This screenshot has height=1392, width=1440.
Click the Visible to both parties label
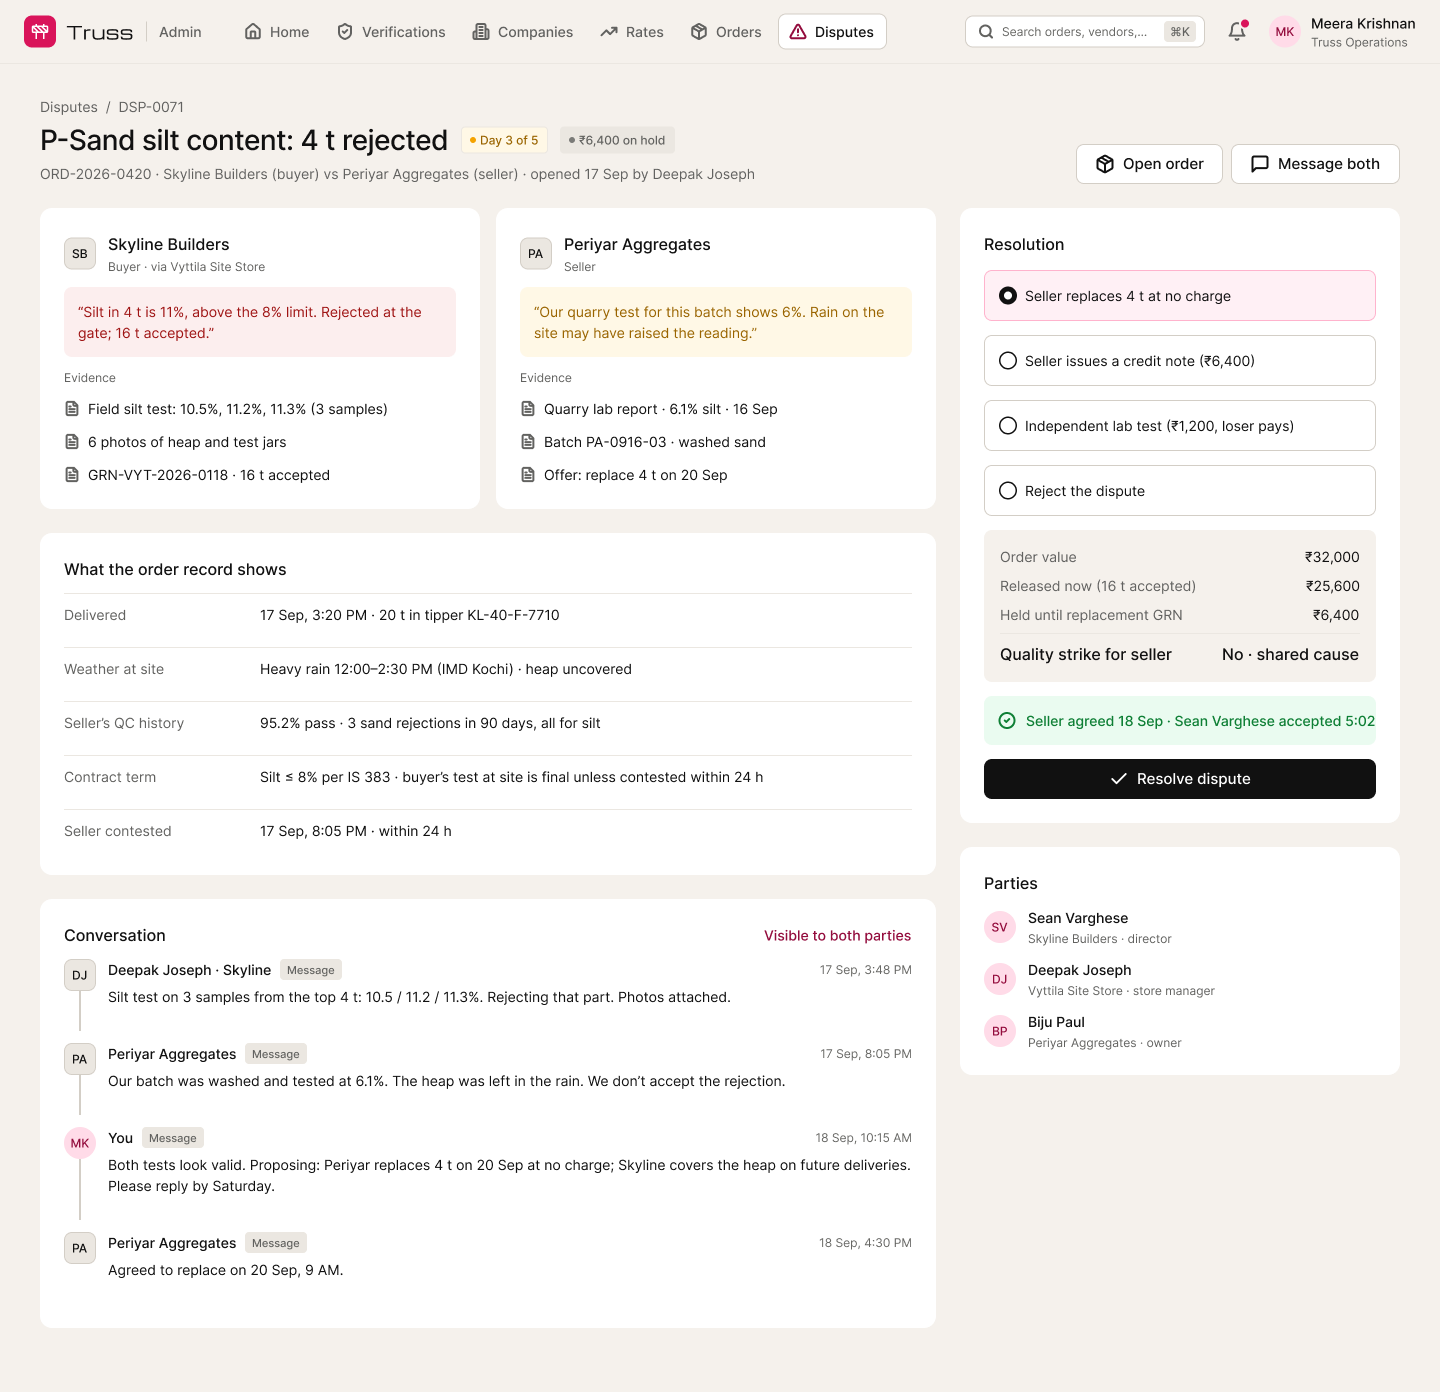[x=838, y=936]
